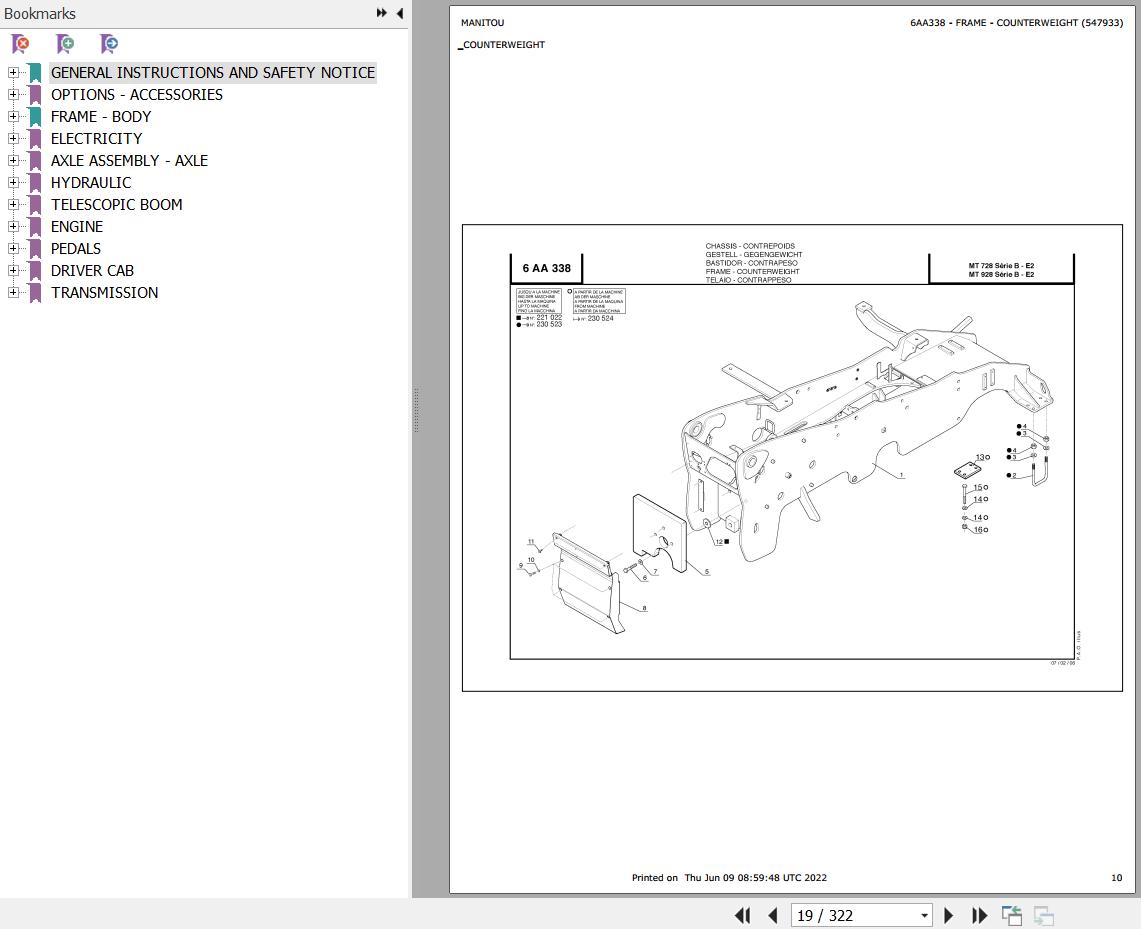Expand the DRIVER CAB node
The height and width of the screenshot is (929, 1141).
(13, 270)
